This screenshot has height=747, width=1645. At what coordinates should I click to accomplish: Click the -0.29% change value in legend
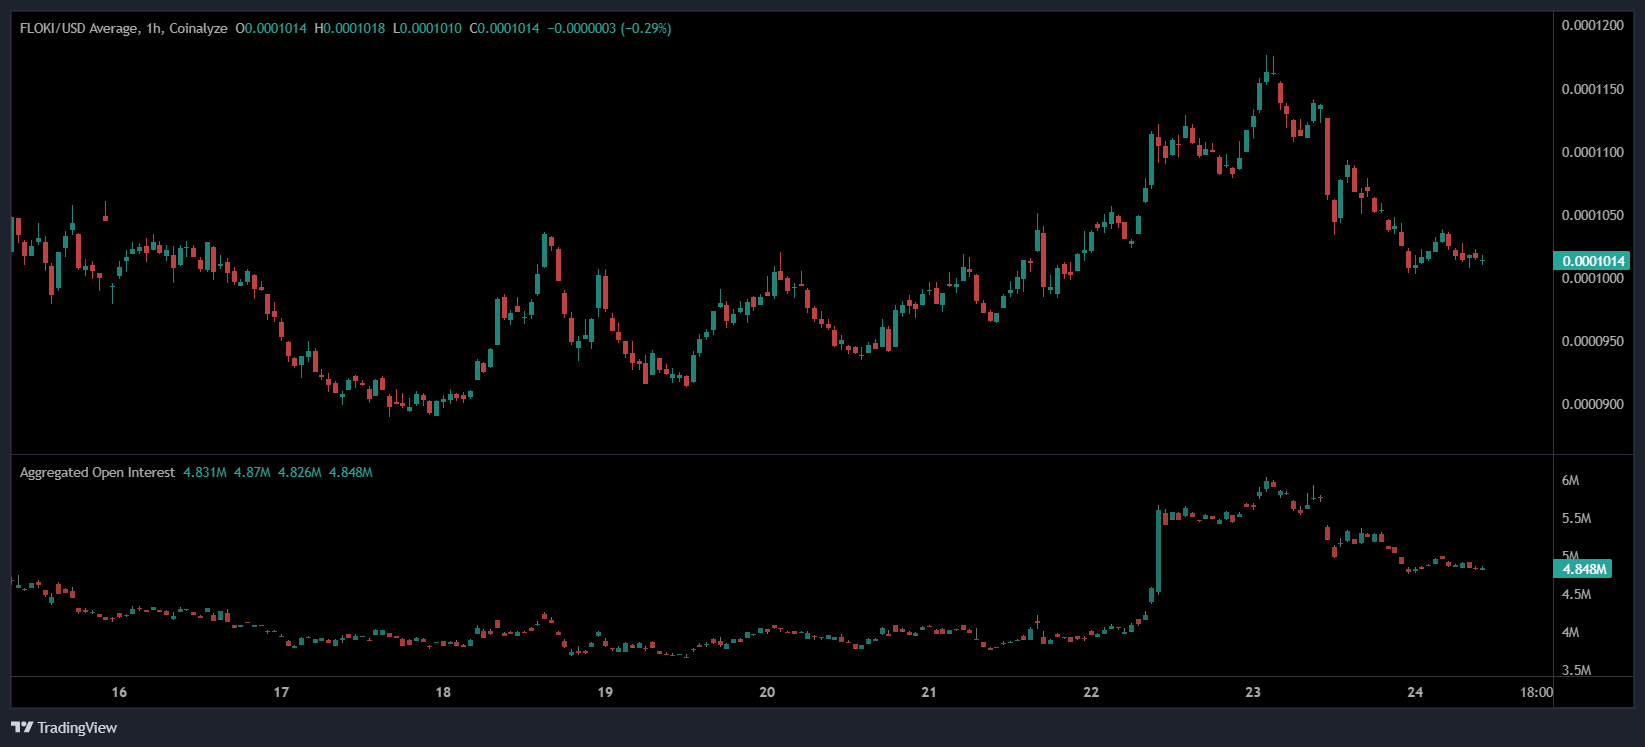[x=646, y=28]
